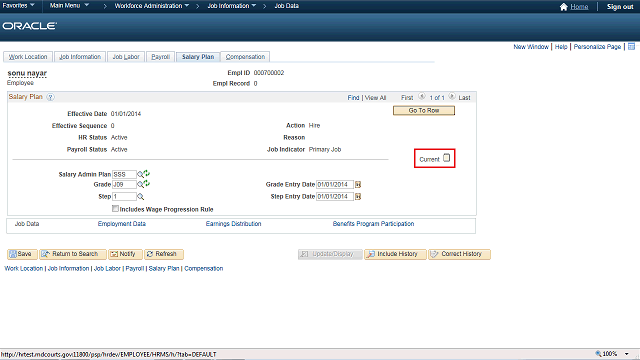Switch to the Work Location tab
Viewport: 640px width, 360px height.
point(28,57)
